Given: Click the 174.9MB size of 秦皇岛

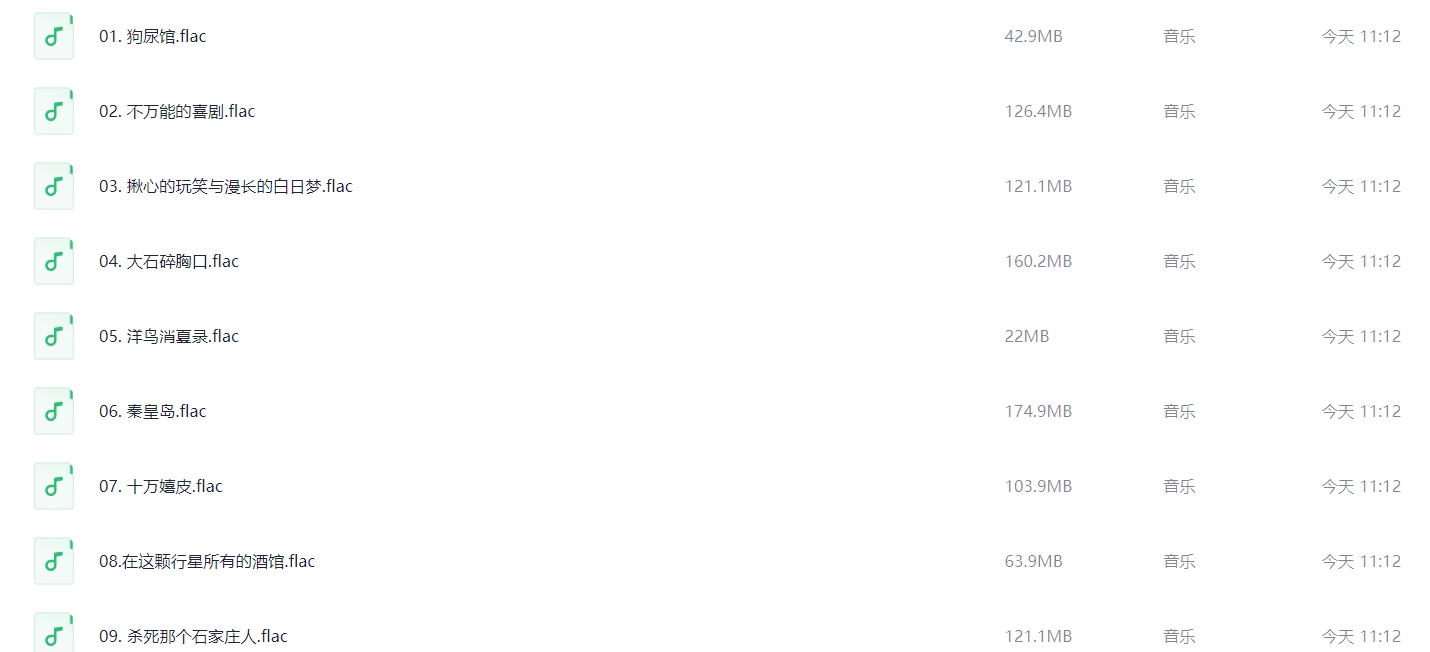Looking at the screenshot, I should (x=1038, y=411).
